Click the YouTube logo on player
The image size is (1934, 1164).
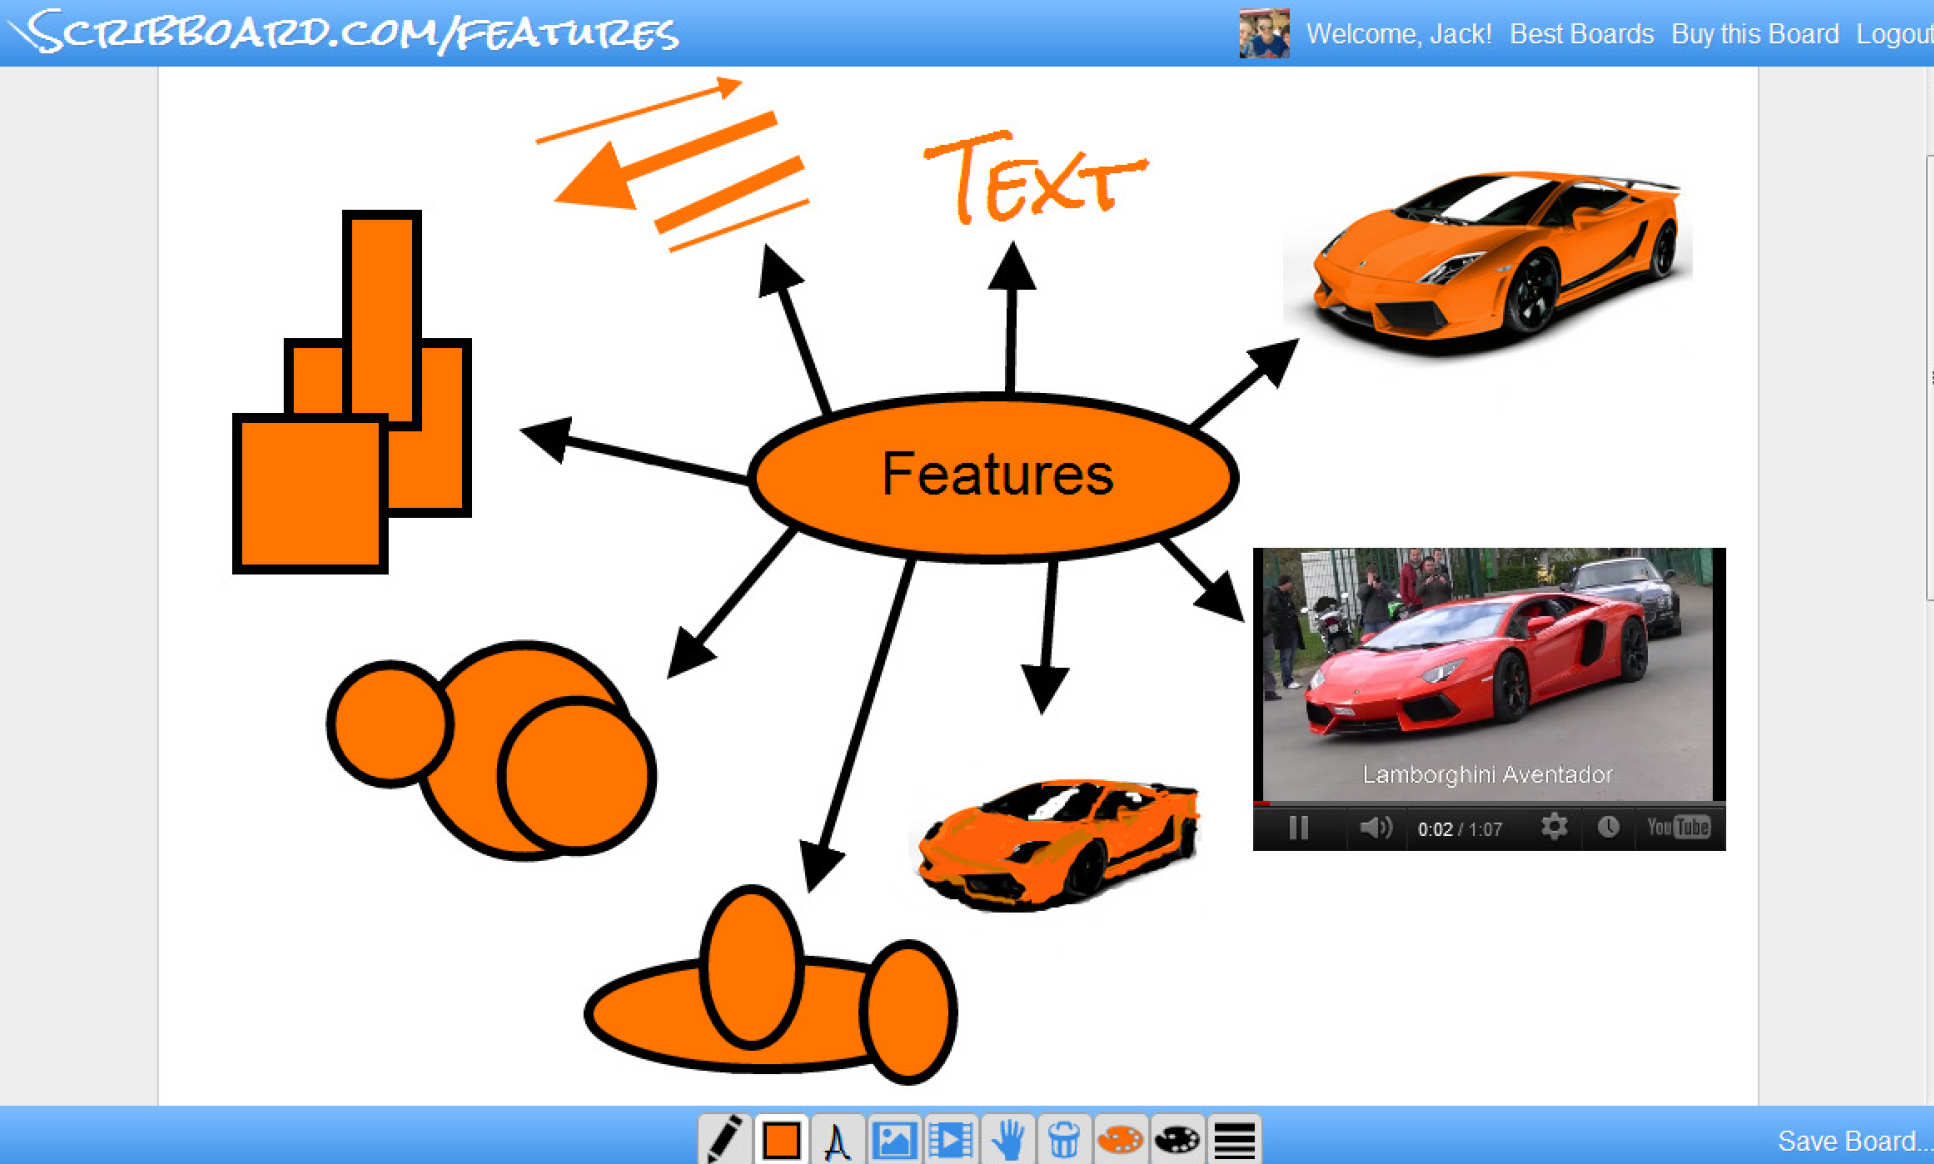point(1678,827)
